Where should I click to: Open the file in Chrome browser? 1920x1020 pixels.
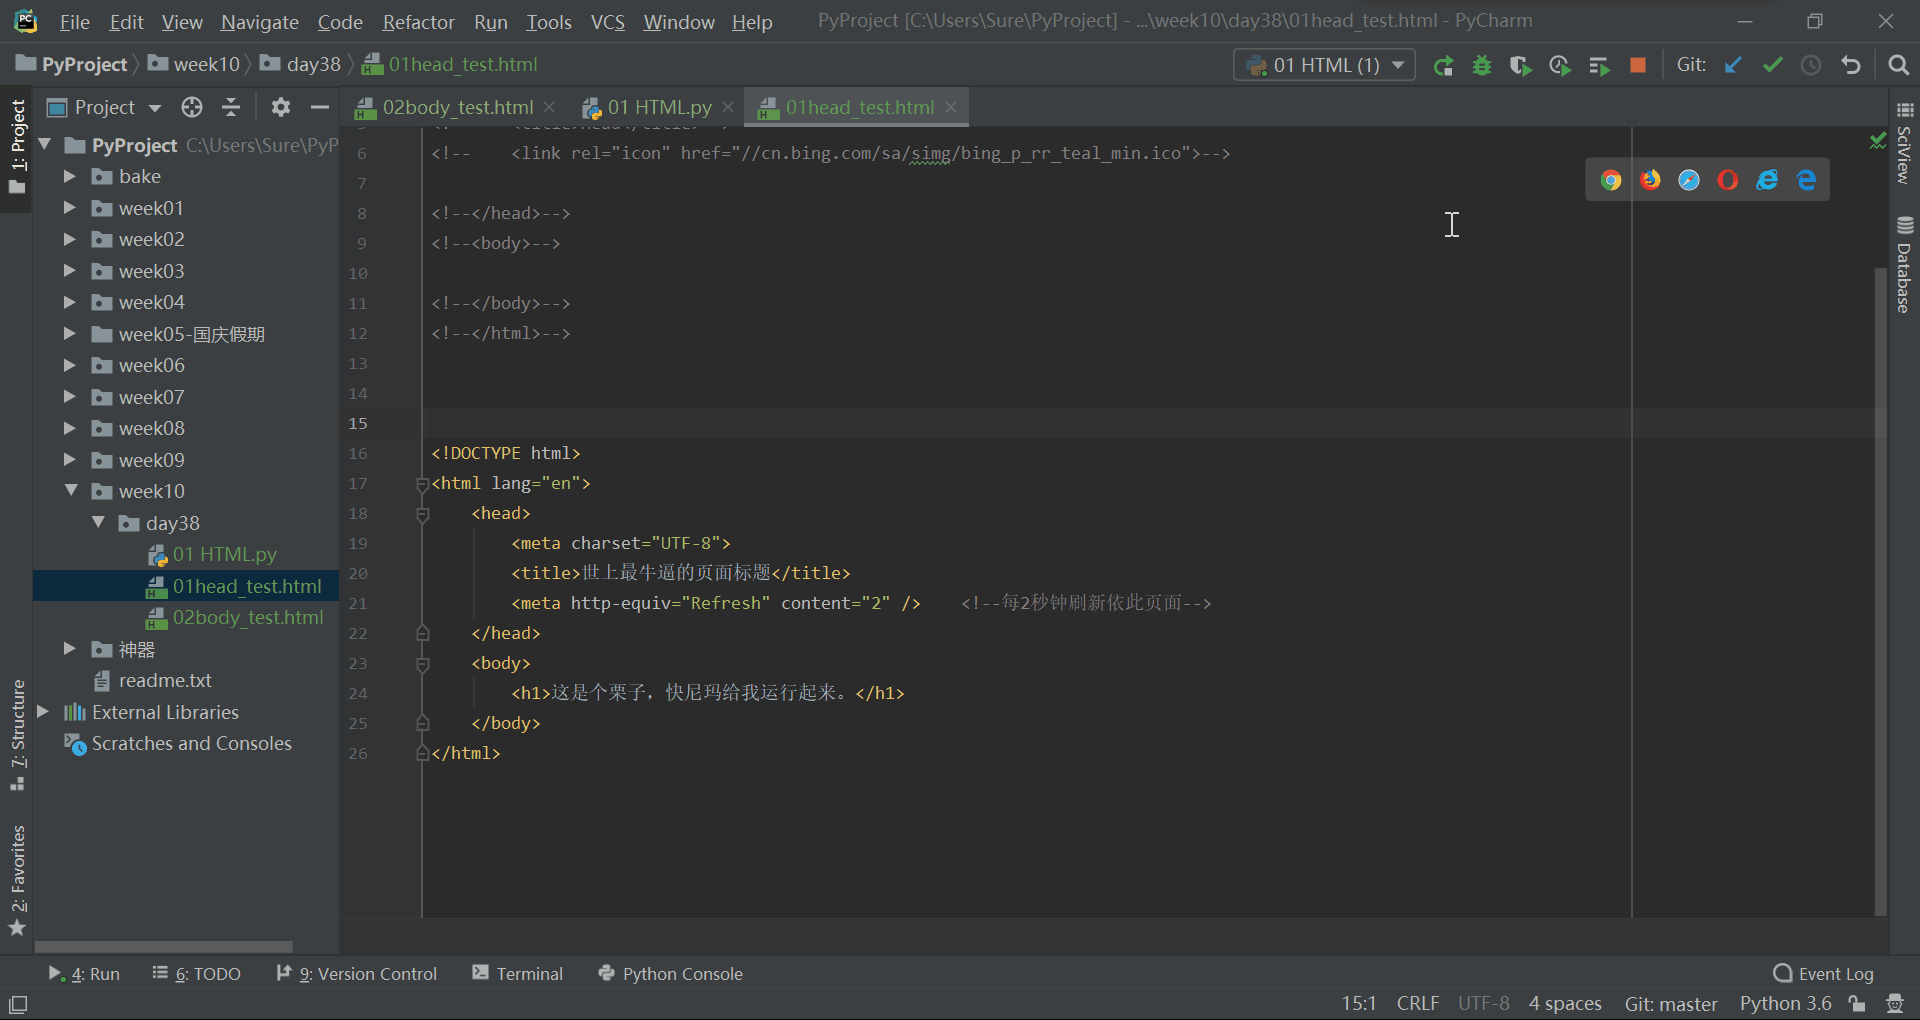pos(1610,179)
